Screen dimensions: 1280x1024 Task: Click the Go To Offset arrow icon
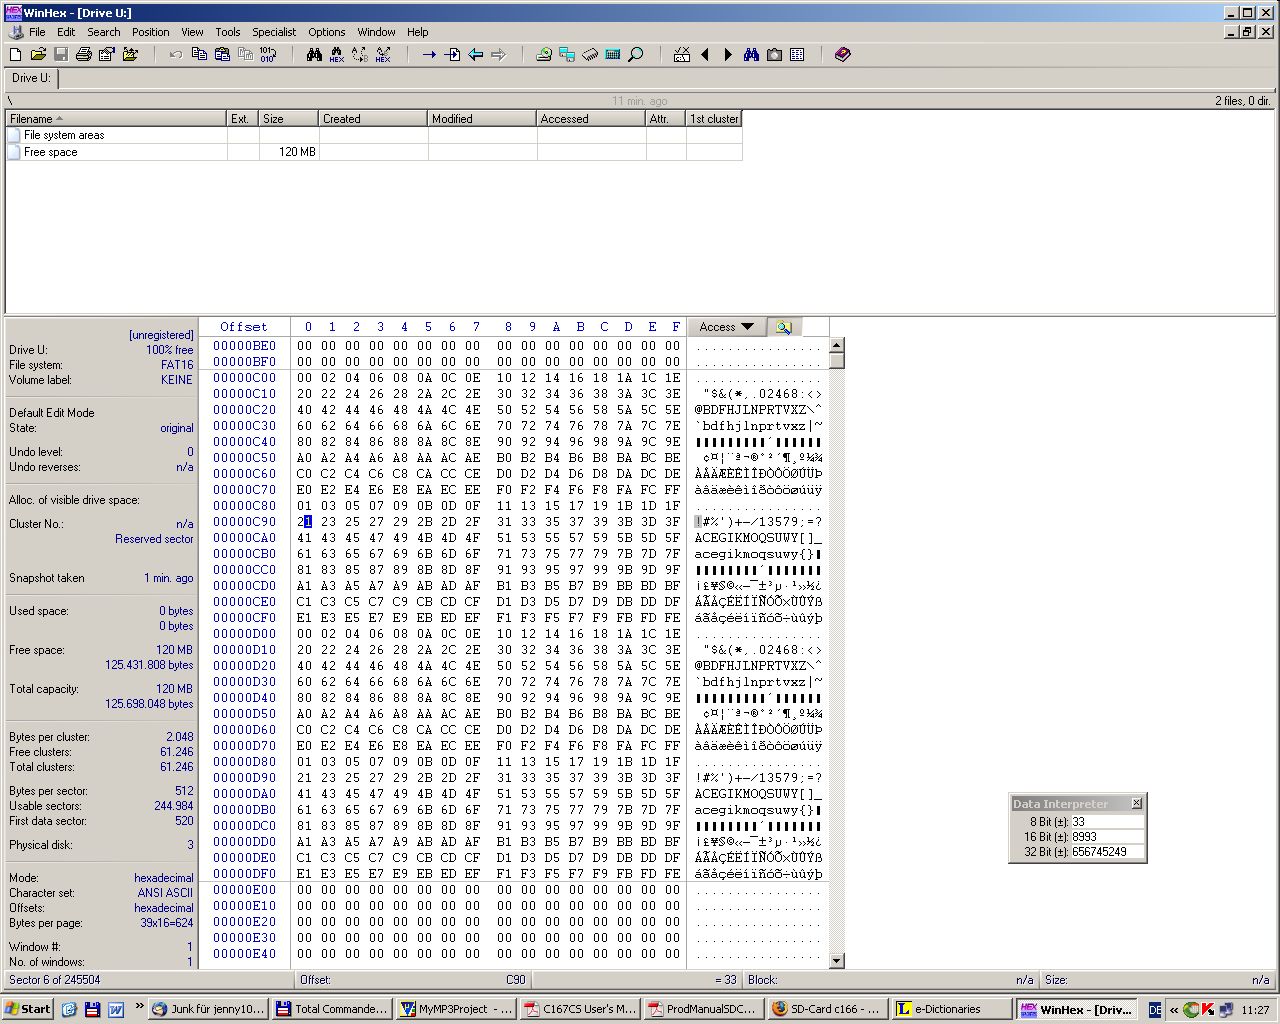tap(429, 55)
